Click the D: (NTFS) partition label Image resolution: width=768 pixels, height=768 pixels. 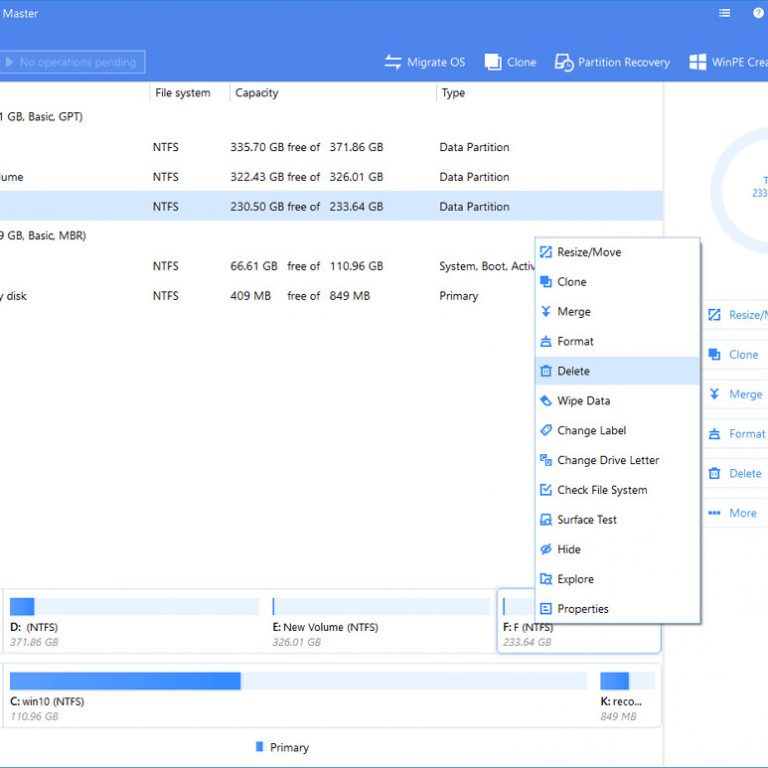(34, 627)
